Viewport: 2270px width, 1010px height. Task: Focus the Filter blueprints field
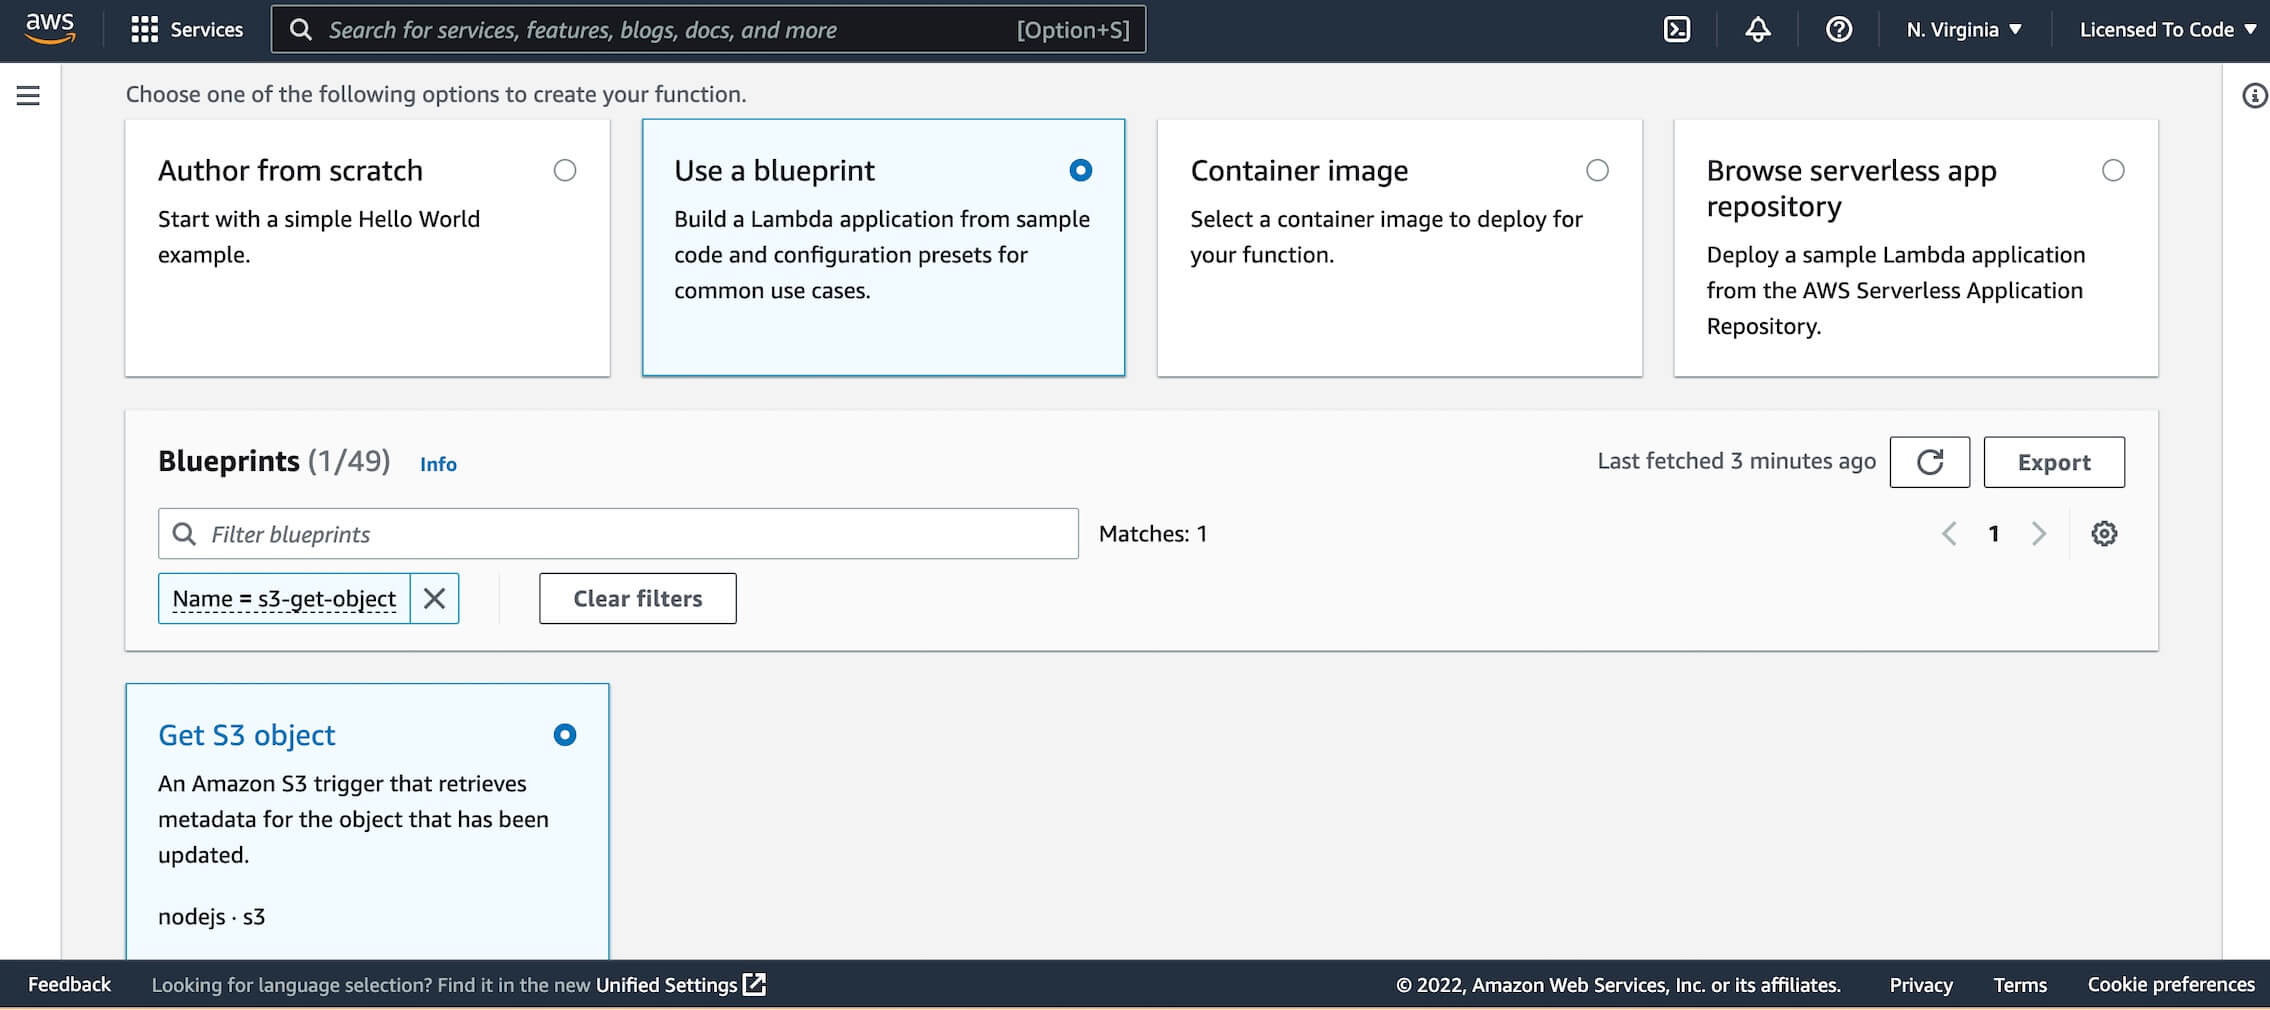point(618,534)
